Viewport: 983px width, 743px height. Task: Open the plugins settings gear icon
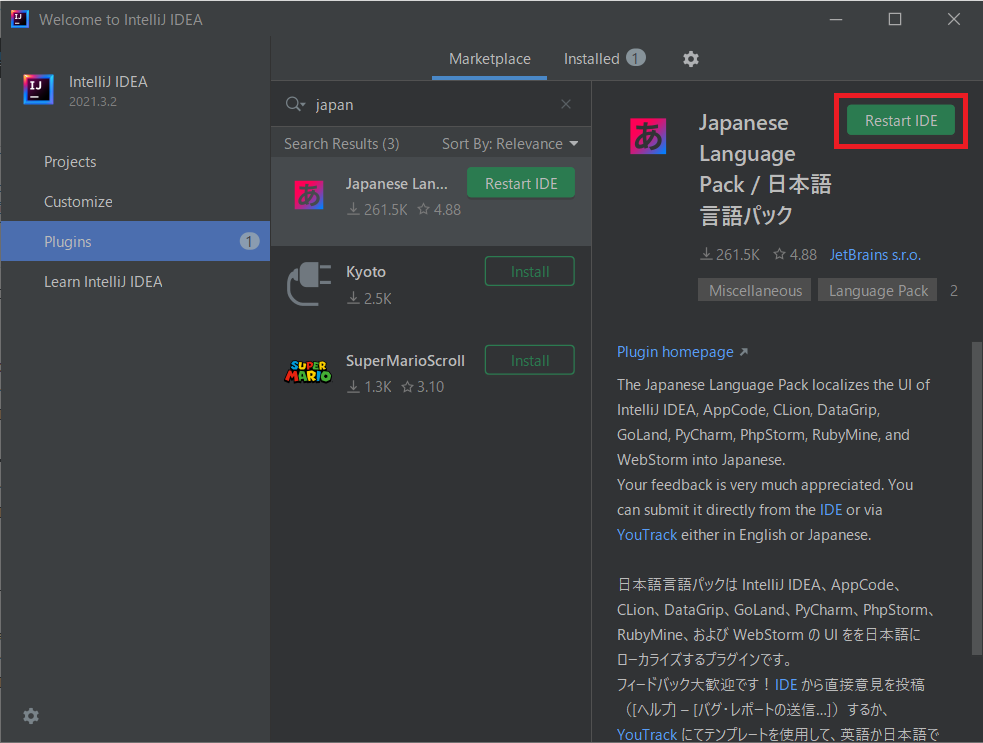(x=690, y=59)
